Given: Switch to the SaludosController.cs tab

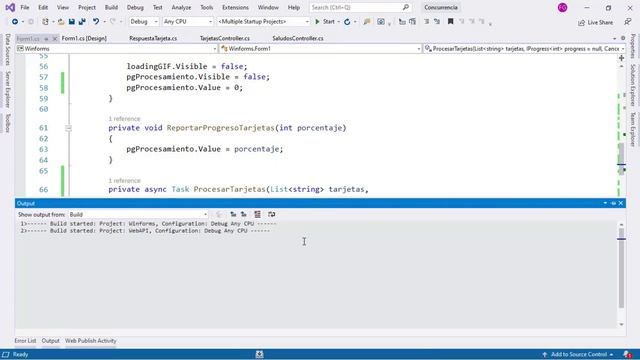Looking at the screenshot, I should (x=298, y=38).
